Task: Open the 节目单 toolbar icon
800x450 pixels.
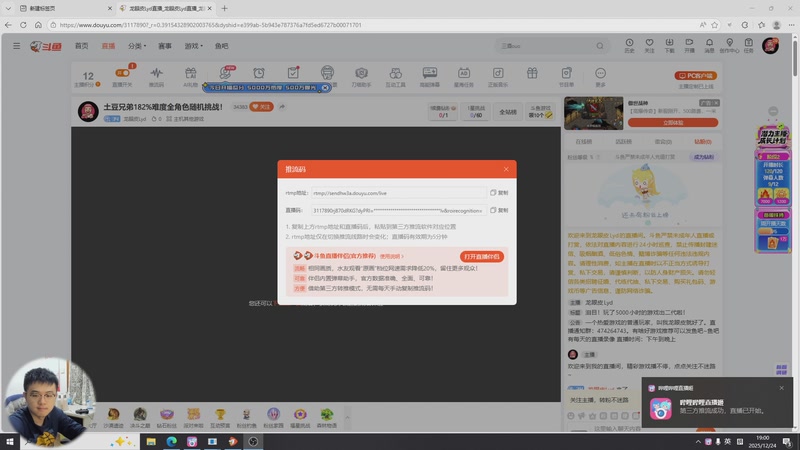Action: pos(566,77)
